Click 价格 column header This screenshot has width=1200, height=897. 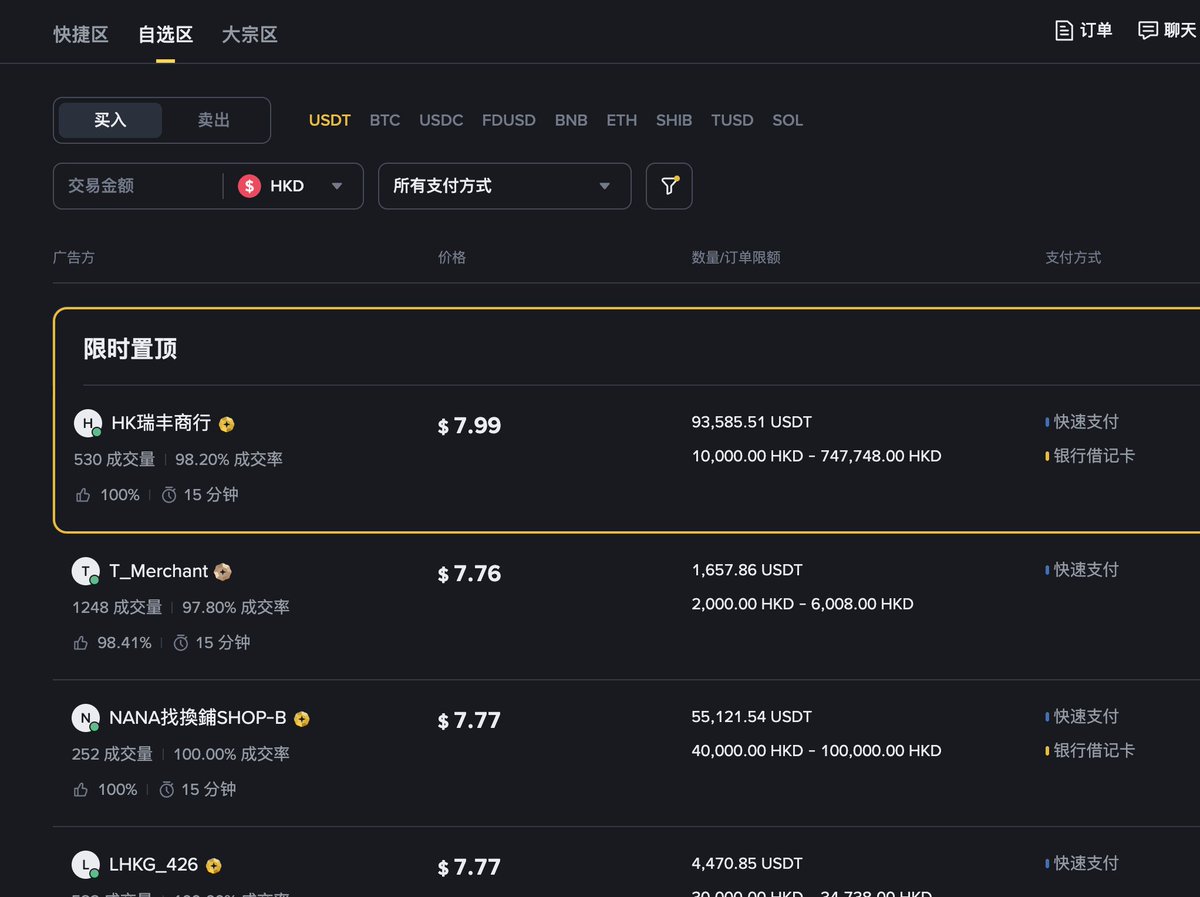(452, 257)
